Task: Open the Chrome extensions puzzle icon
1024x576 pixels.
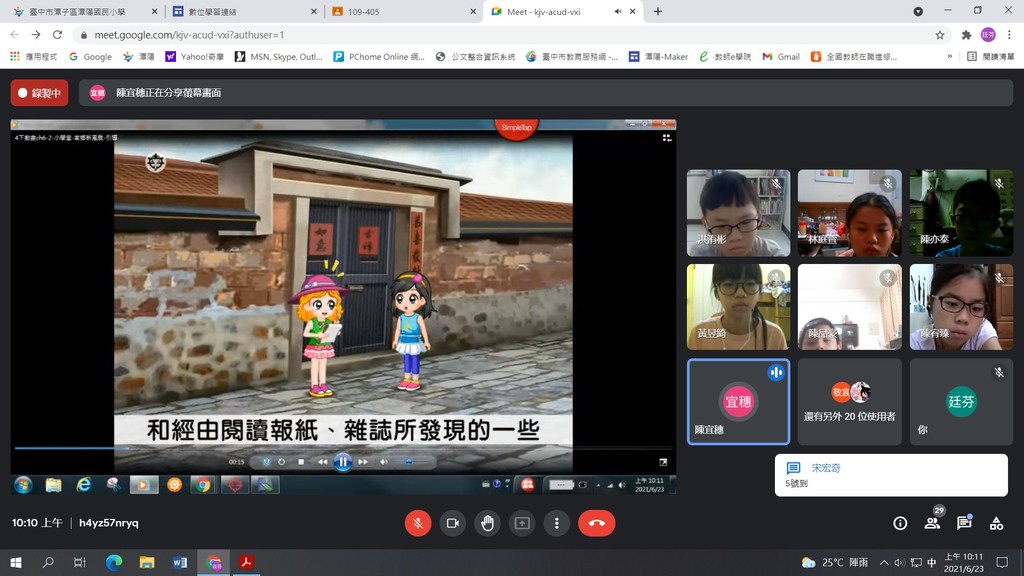Action: 967,35
